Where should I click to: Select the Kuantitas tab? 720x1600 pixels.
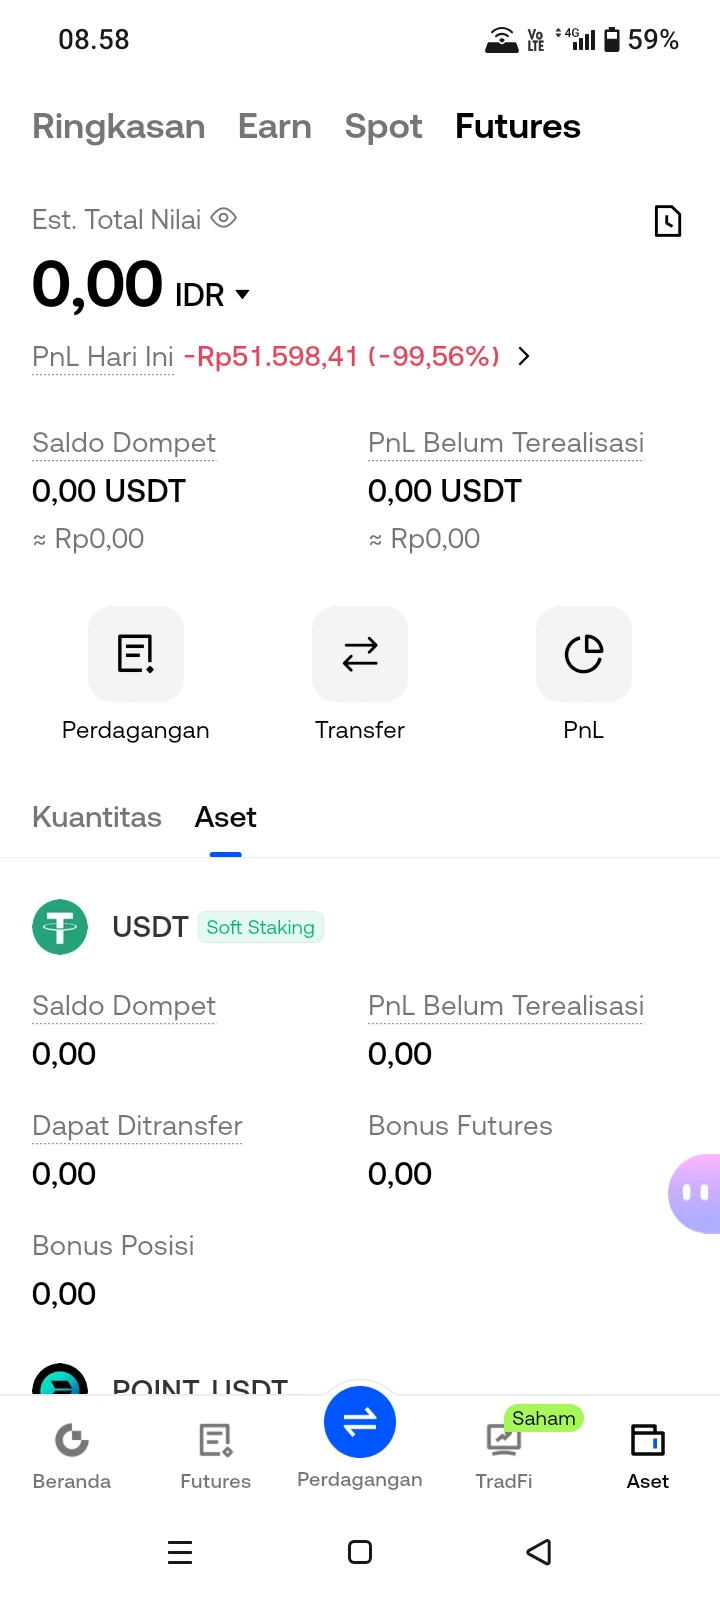(97, 817)
